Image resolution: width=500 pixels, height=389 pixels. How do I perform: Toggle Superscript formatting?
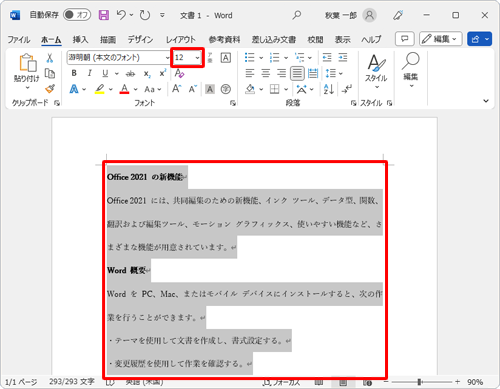[163, 73]
